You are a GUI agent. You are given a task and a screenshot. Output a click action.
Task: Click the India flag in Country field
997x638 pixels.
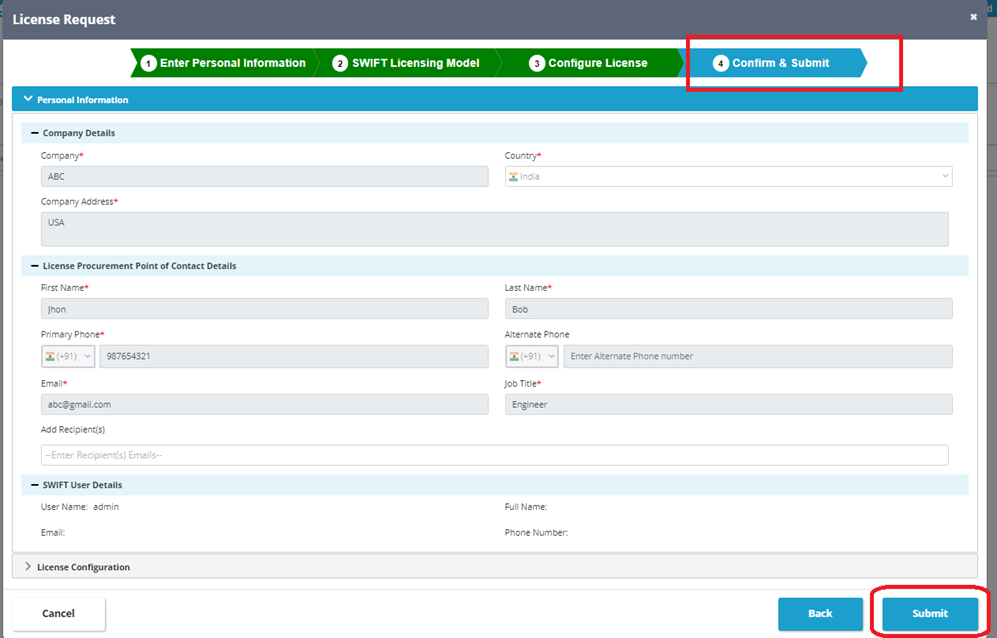[x=513, y=177]
